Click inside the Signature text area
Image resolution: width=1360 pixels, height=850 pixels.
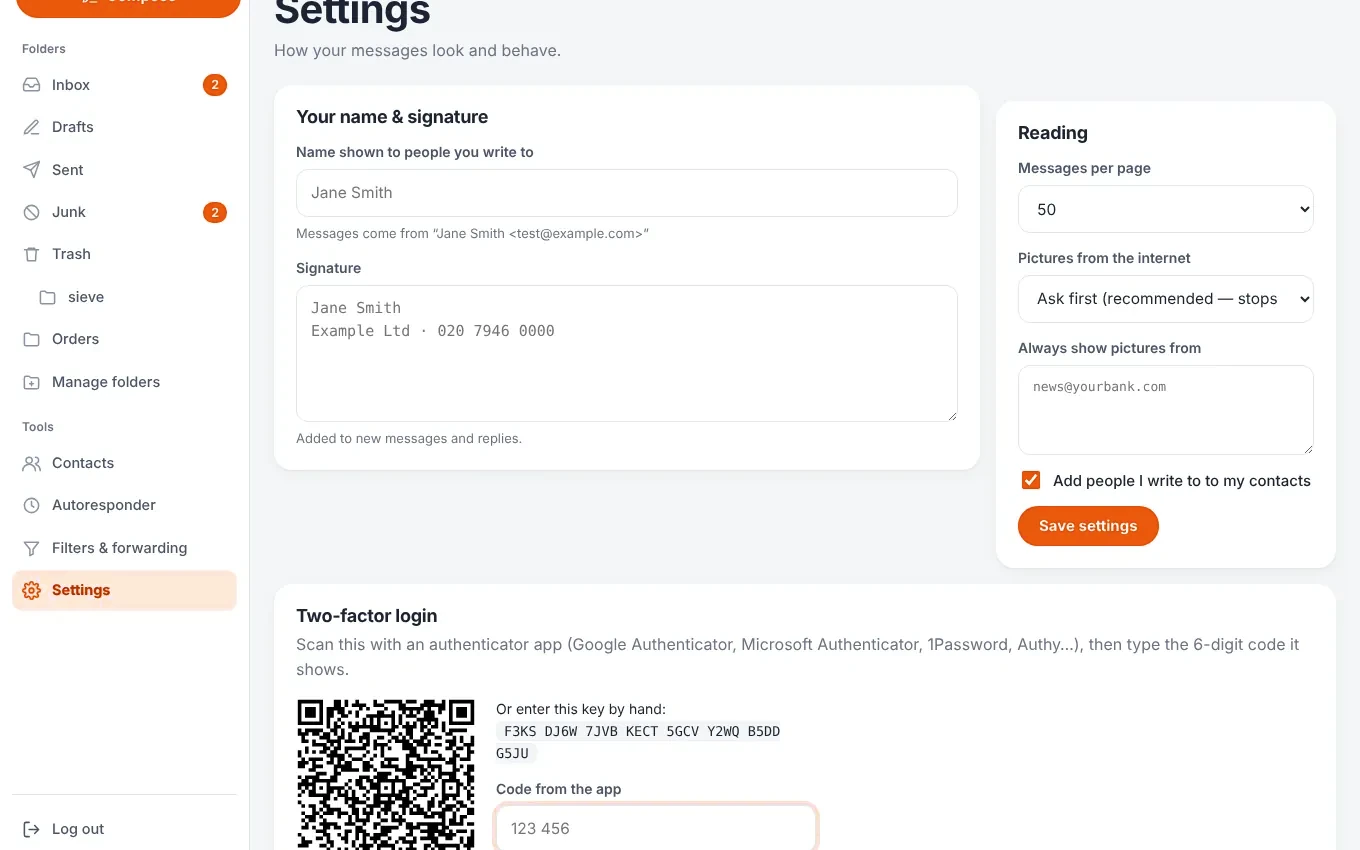[x=627, y=353]
